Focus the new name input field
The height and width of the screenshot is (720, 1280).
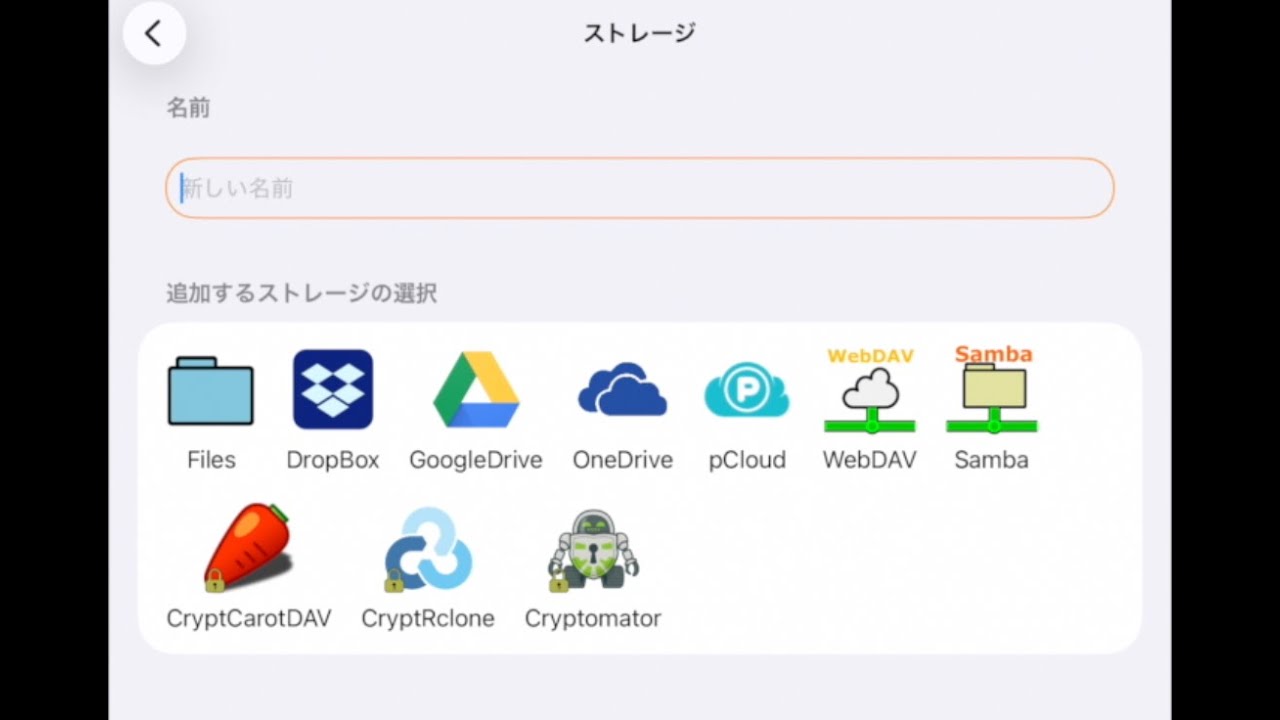point(640,188)
